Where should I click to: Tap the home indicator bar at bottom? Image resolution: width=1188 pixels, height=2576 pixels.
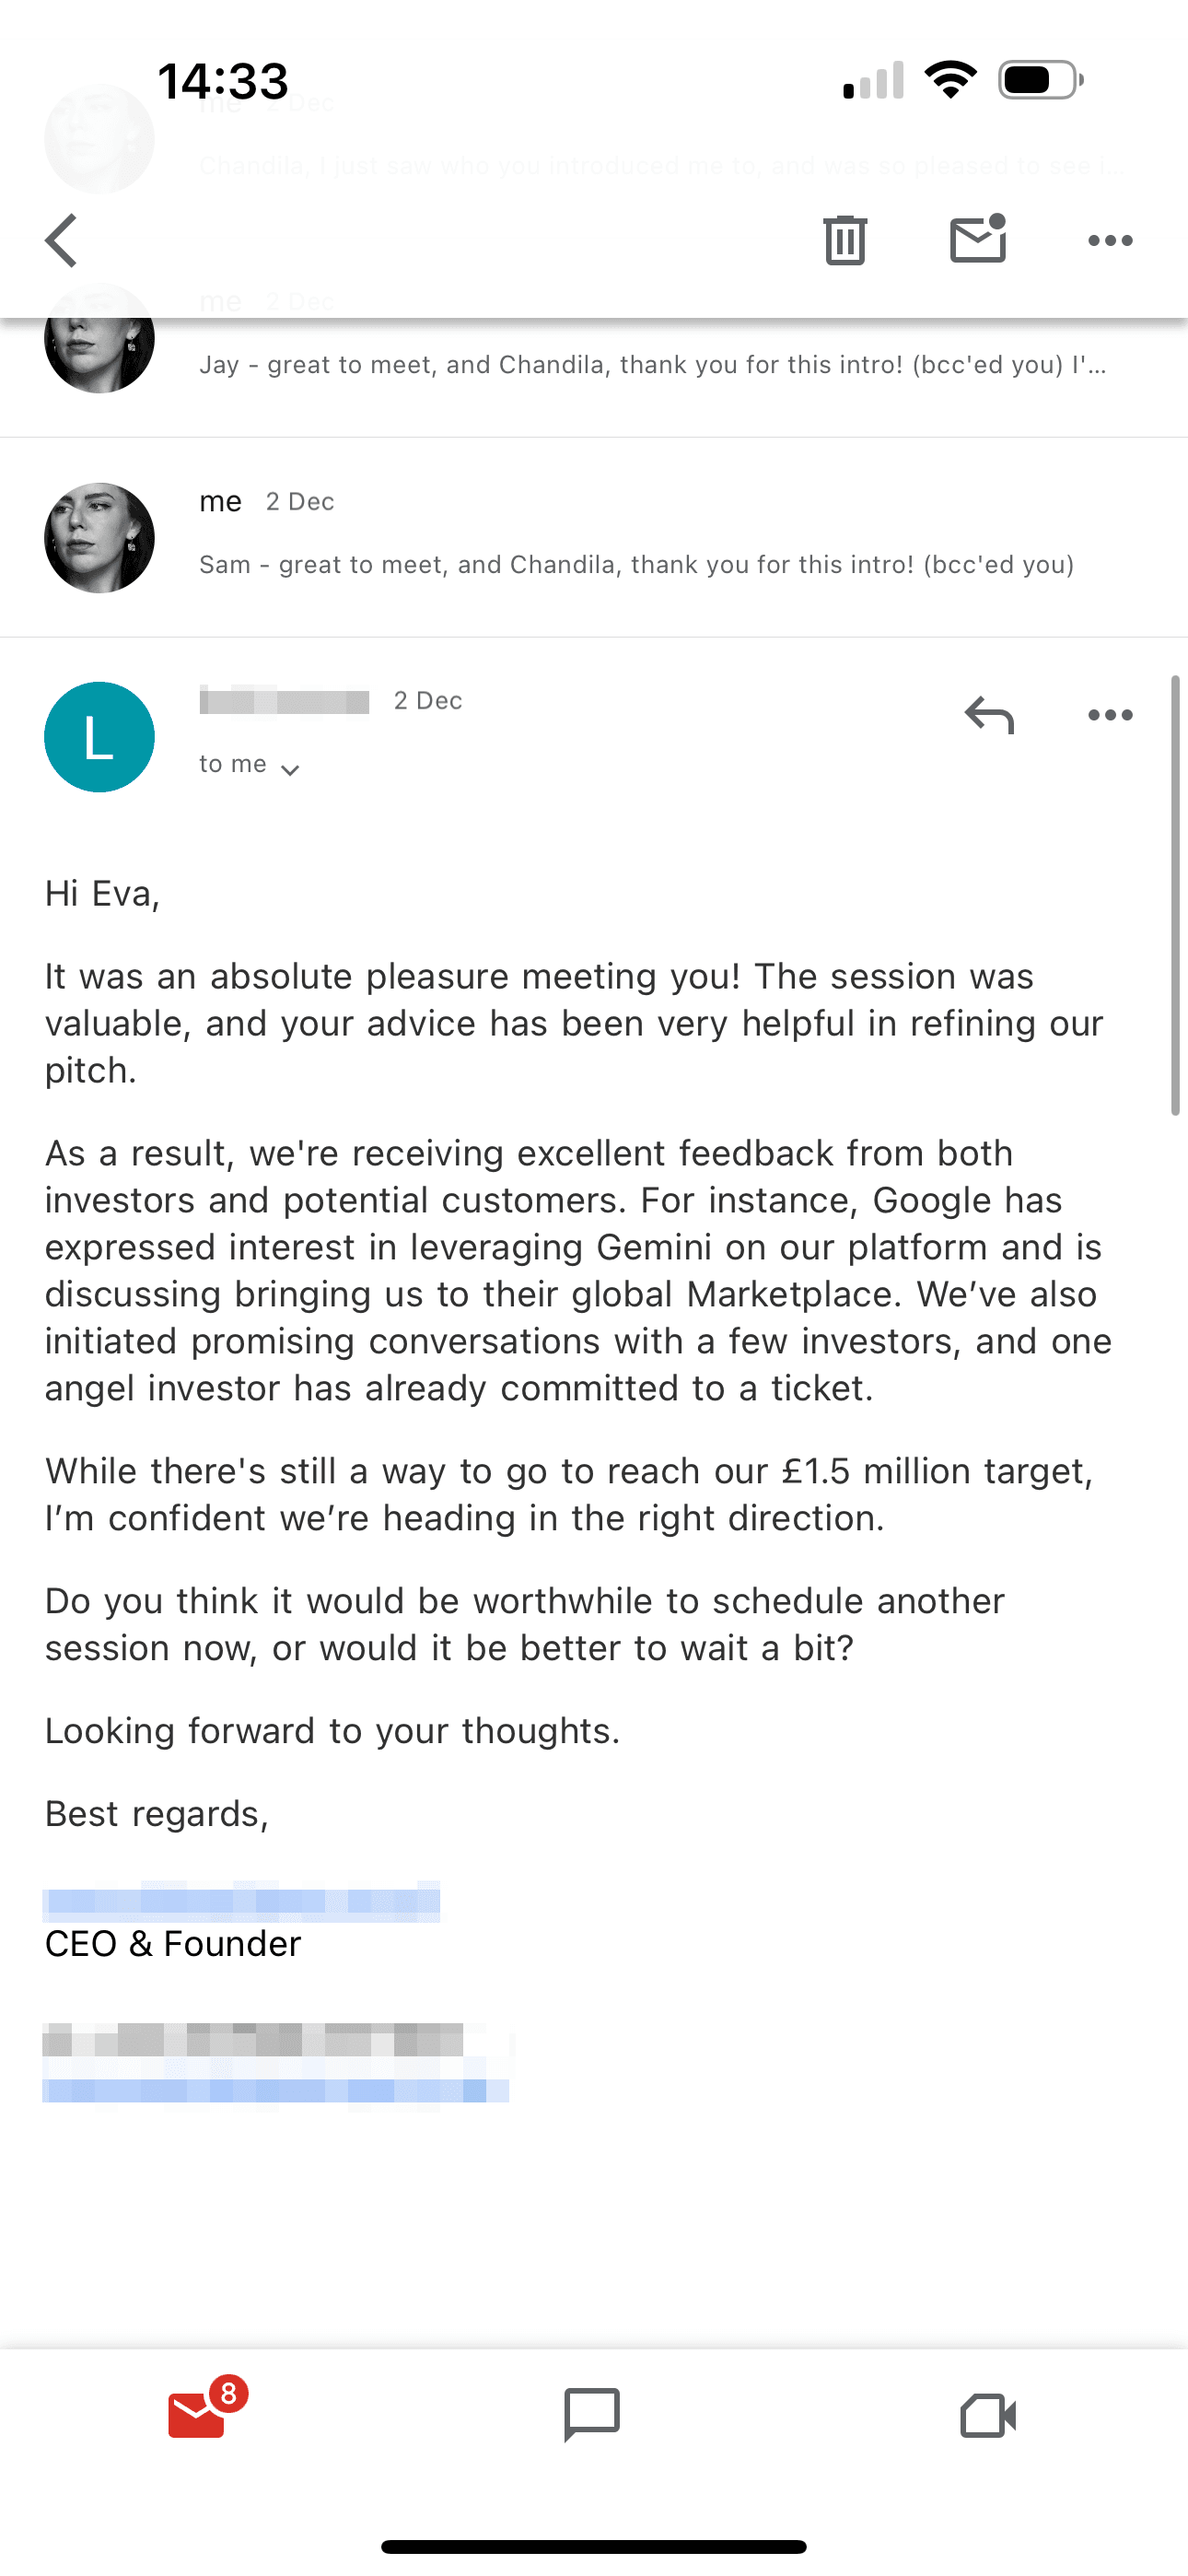pyautogui.click(x=594, y=2546)
